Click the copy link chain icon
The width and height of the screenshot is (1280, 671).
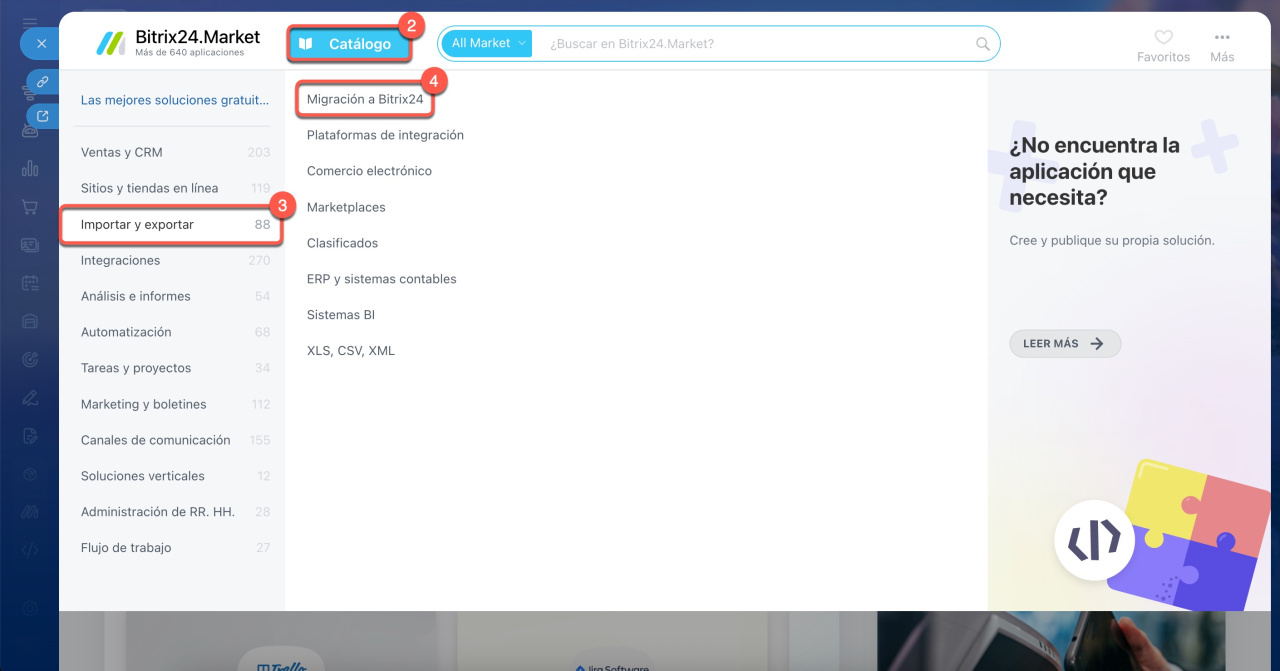click(43, 82)
